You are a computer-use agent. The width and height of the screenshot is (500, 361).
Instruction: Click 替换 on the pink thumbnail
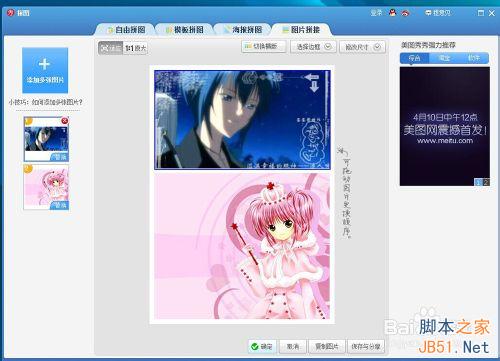pos(59,205)
